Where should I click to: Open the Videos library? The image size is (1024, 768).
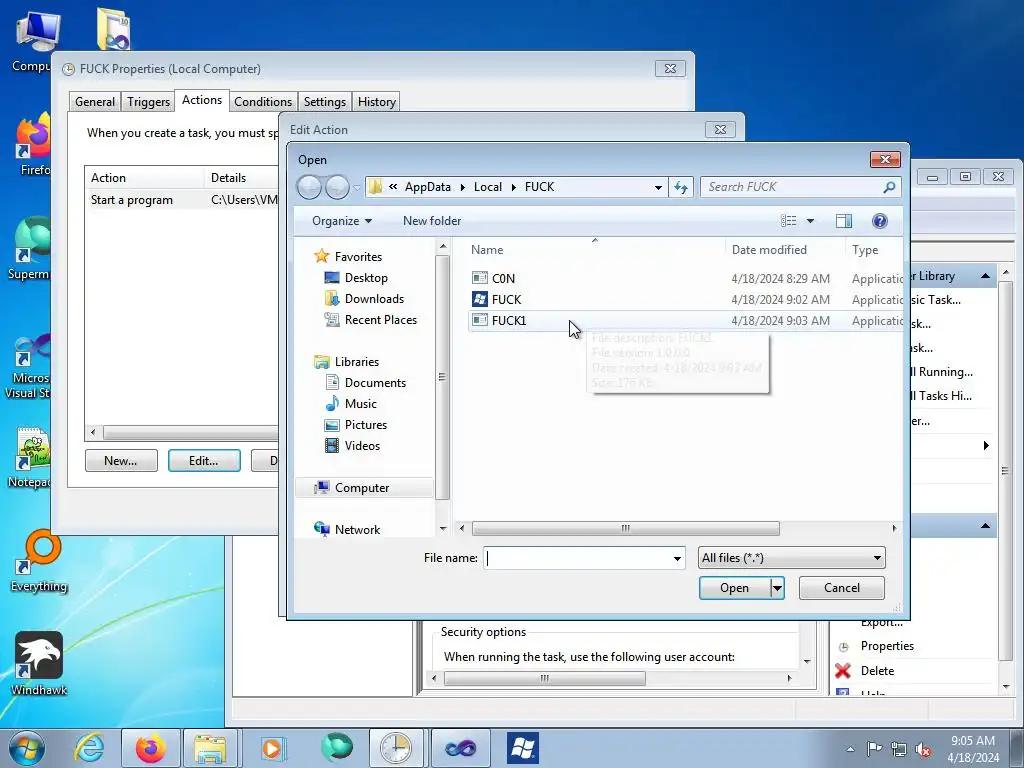click(353, 445)
